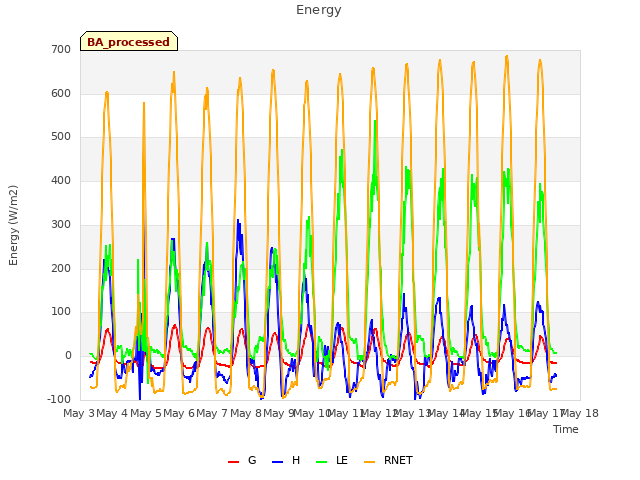Click the 700 y-axis tick label
The image size is (640, 480).
pos(61,50)
